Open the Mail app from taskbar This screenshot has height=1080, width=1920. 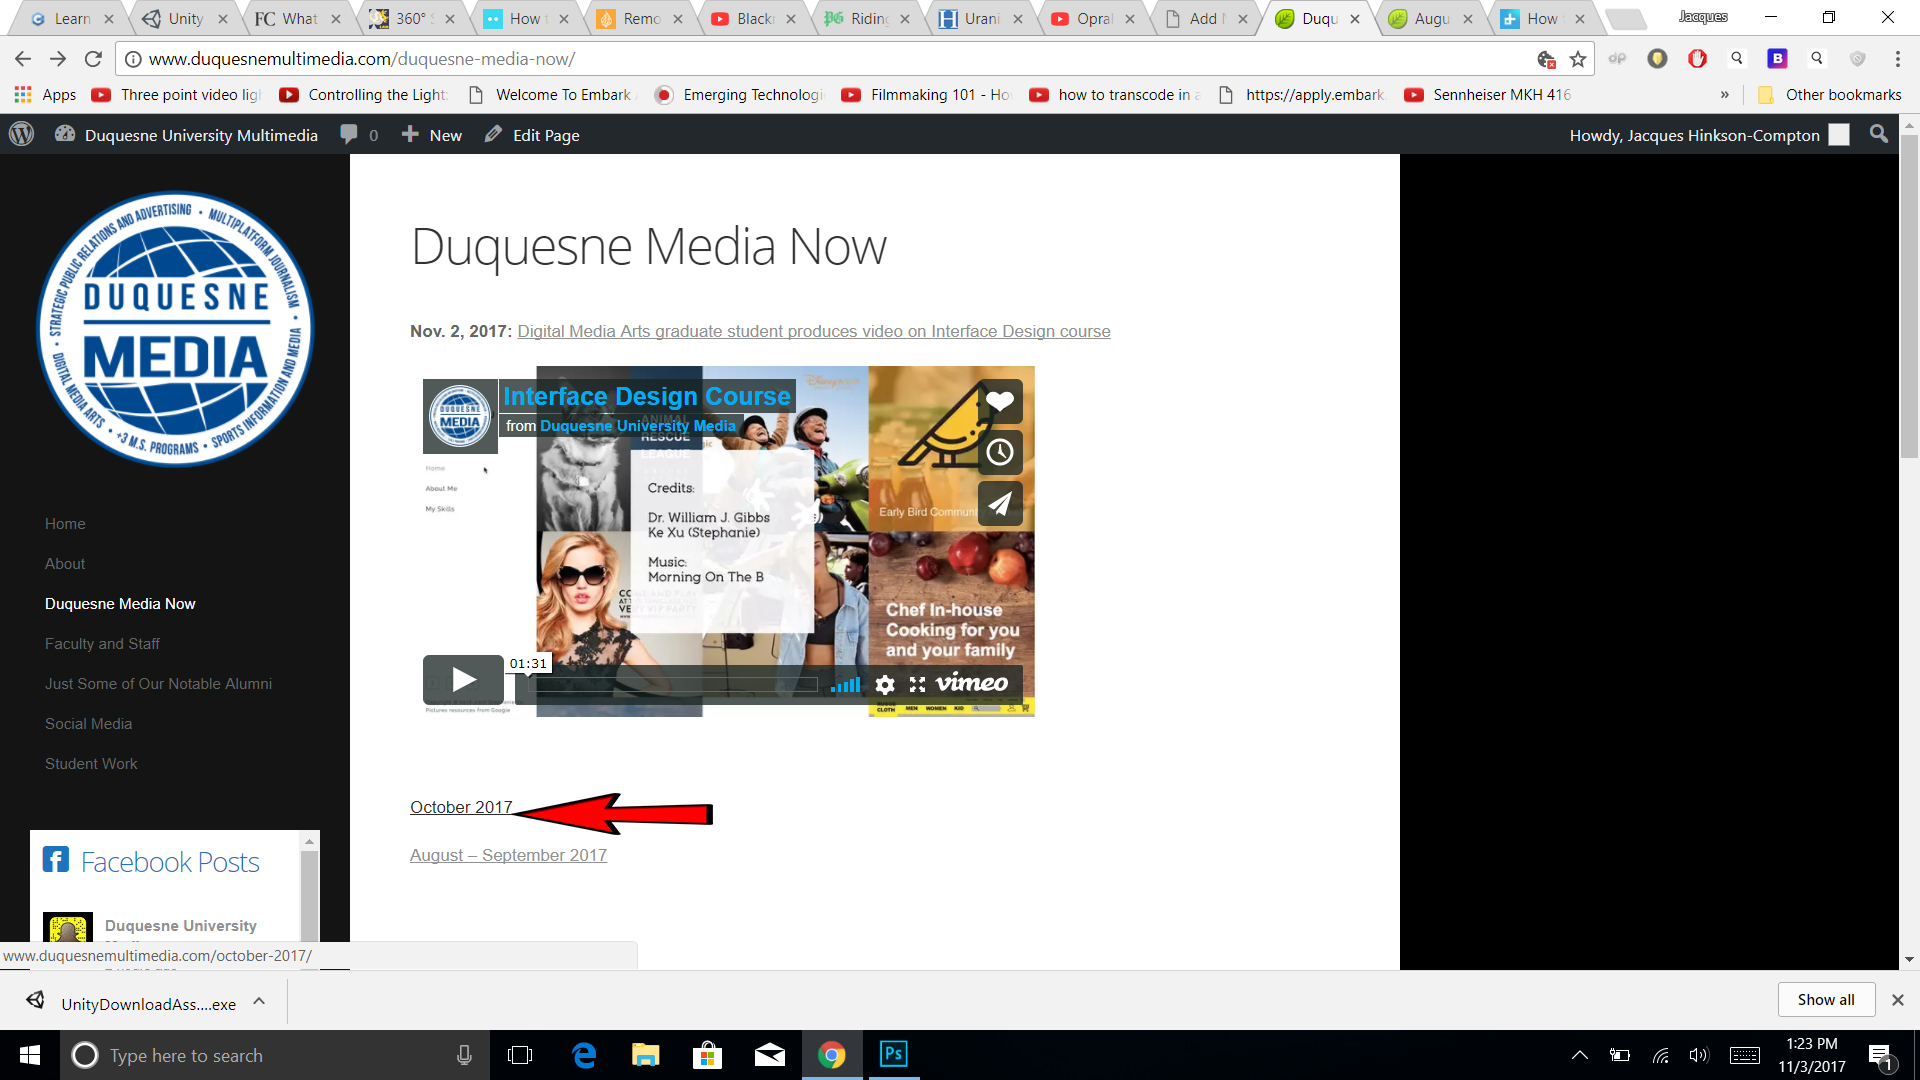[769, 1055]
